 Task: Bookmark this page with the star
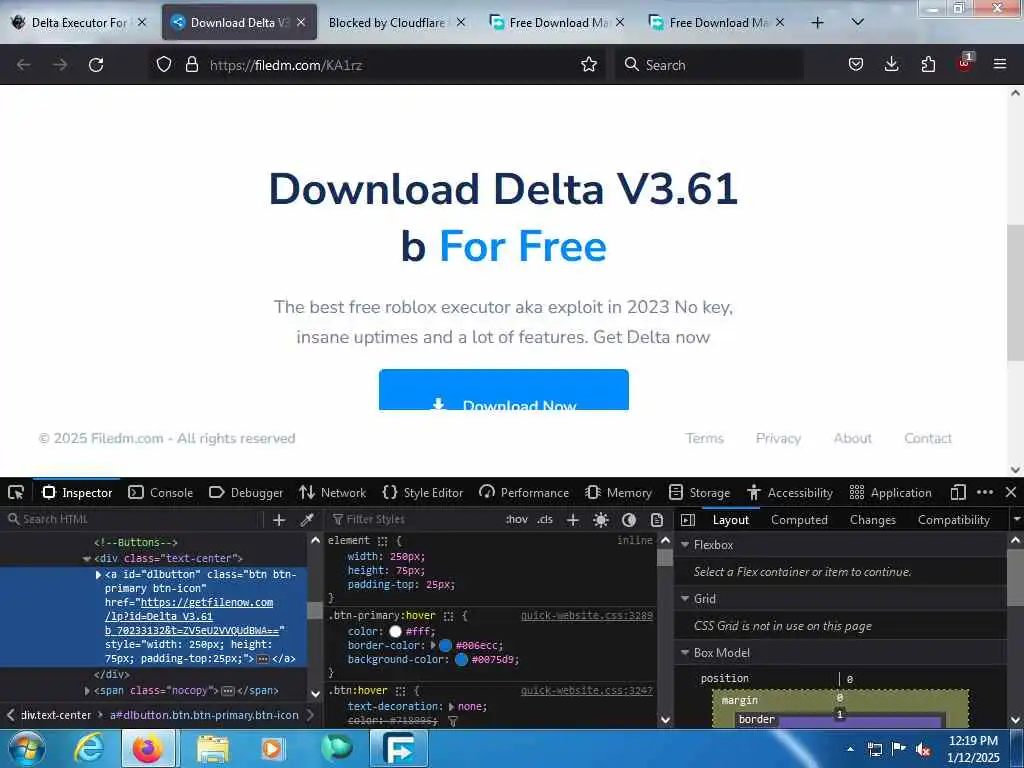tap(589, 64)
